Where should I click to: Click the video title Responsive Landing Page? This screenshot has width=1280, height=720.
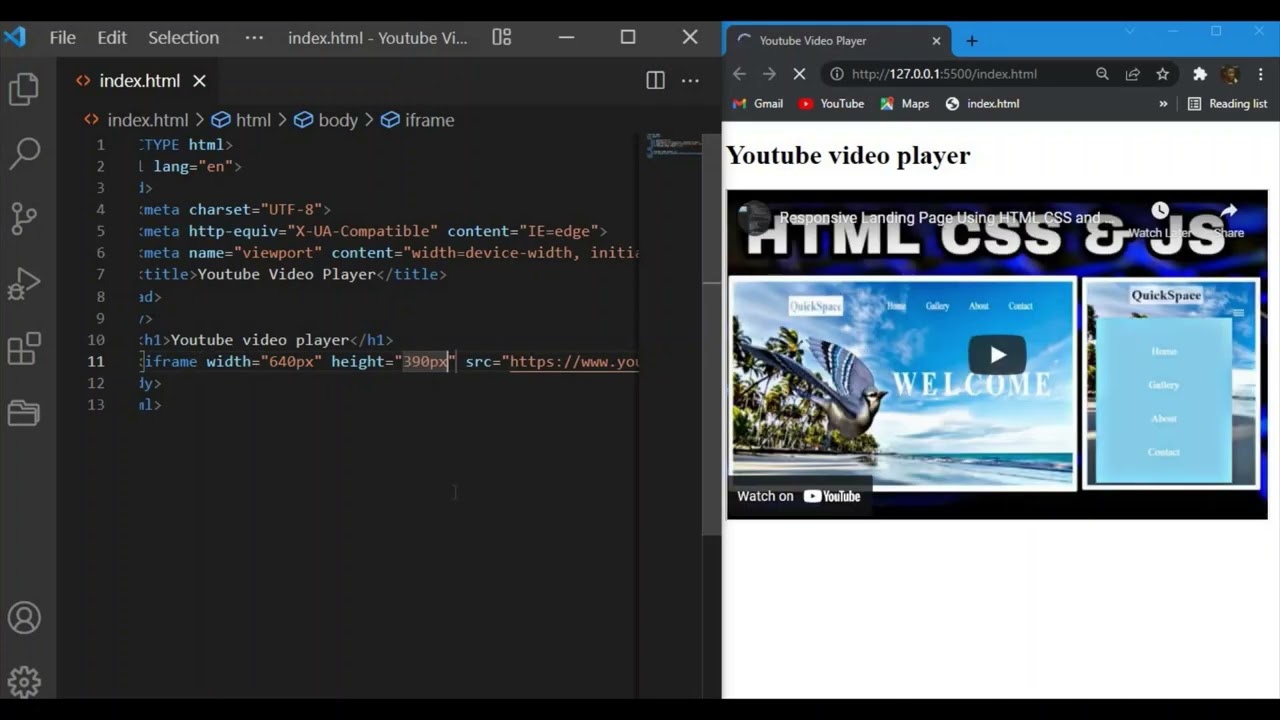click(946, 218)
